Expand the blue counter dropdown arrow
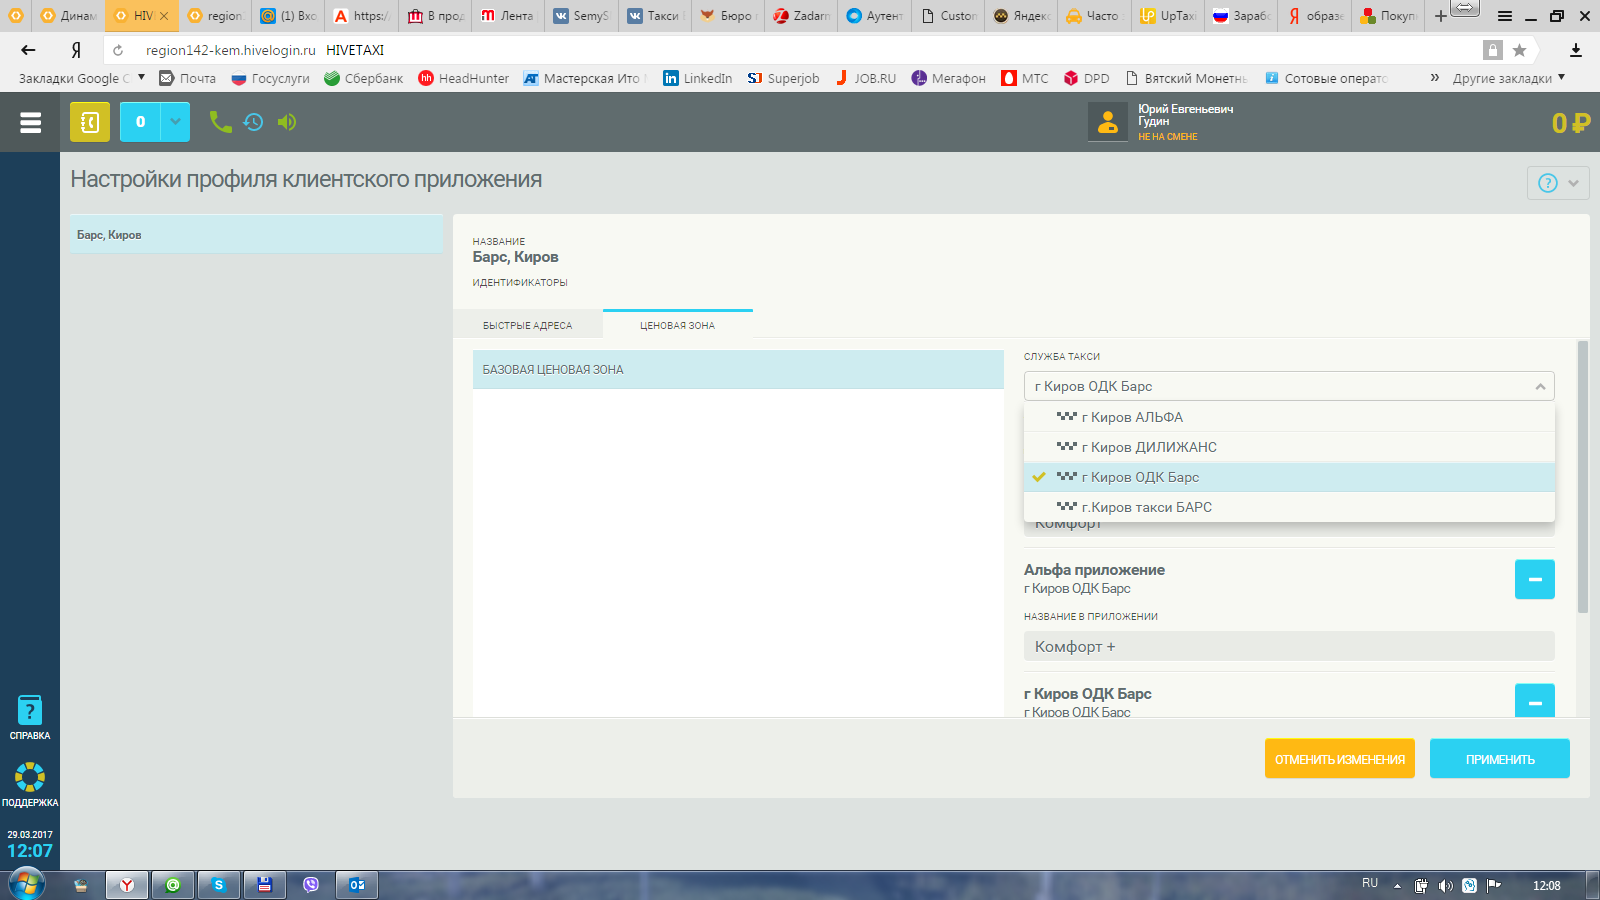The image size is (1600, 900). [x=175, y=122]
